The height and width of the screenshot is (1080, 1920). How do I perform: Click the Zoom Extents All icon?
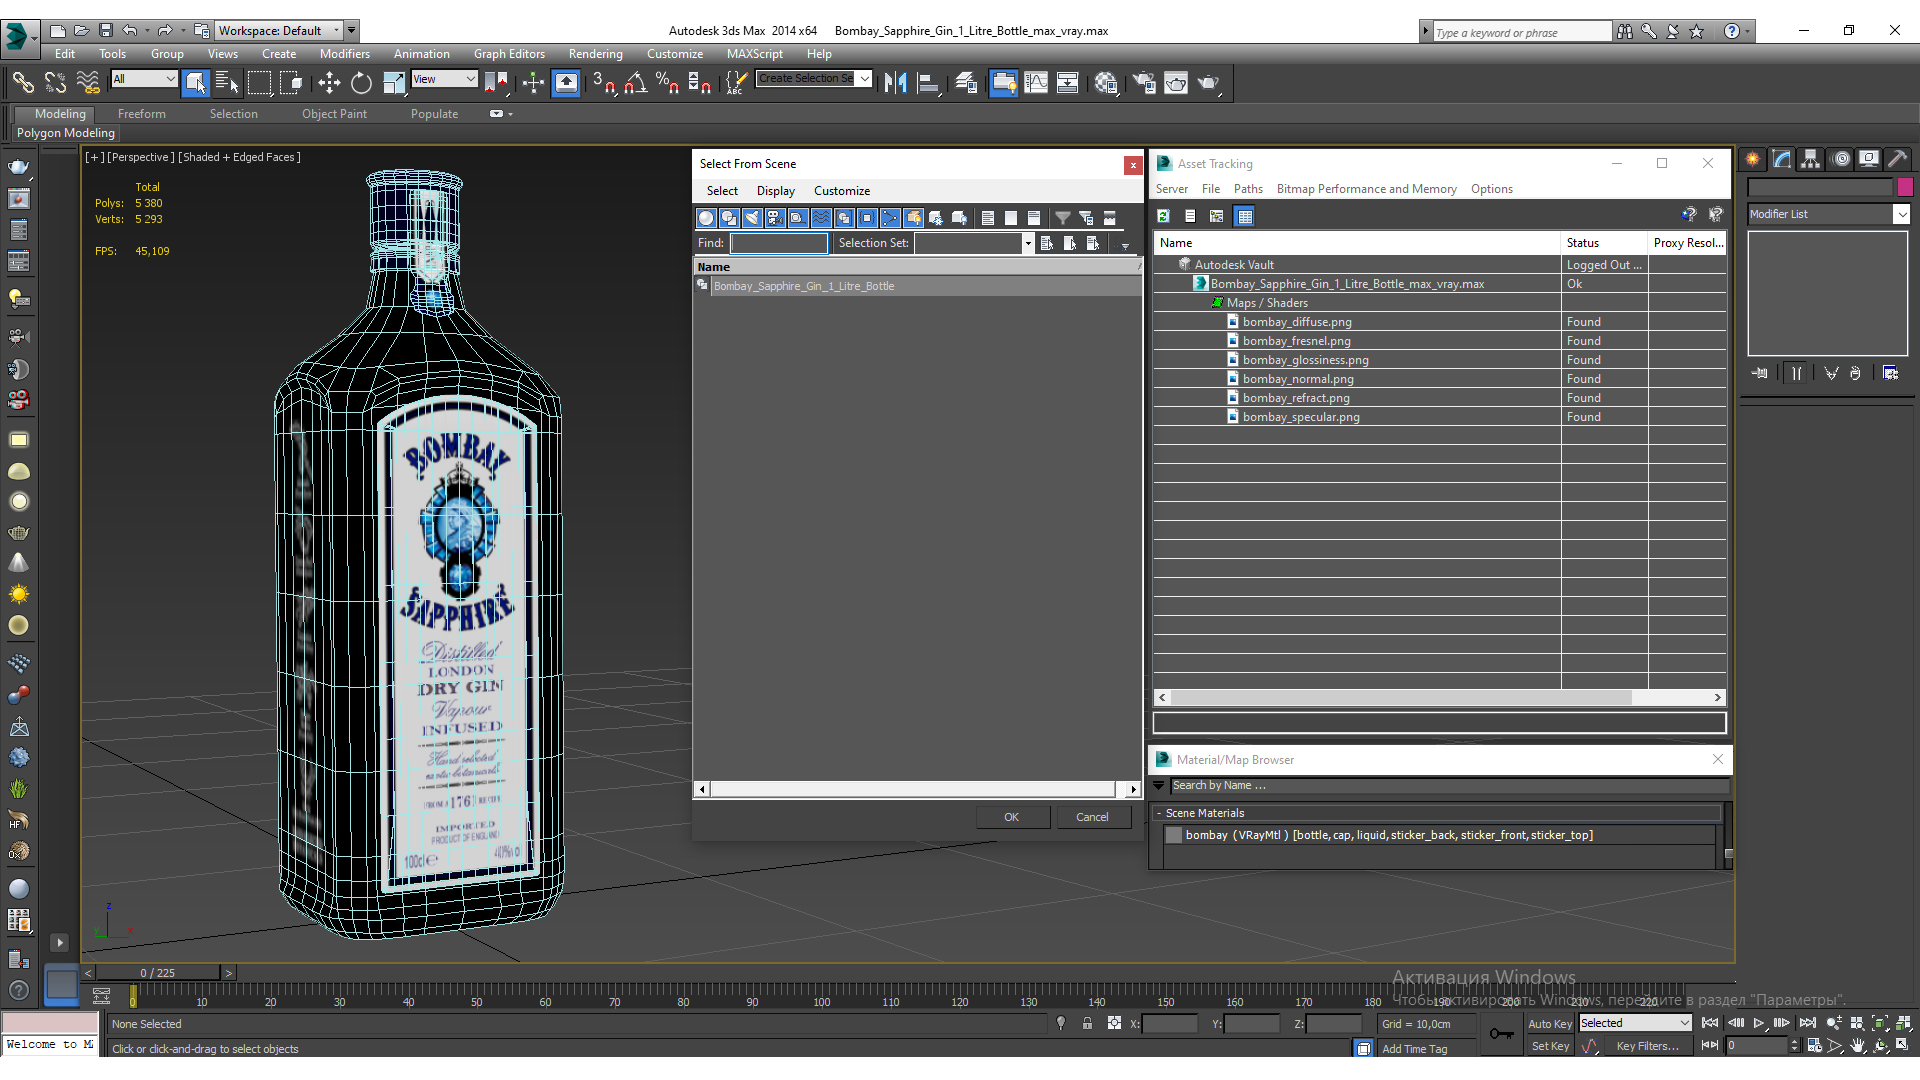(1904, 1023)
